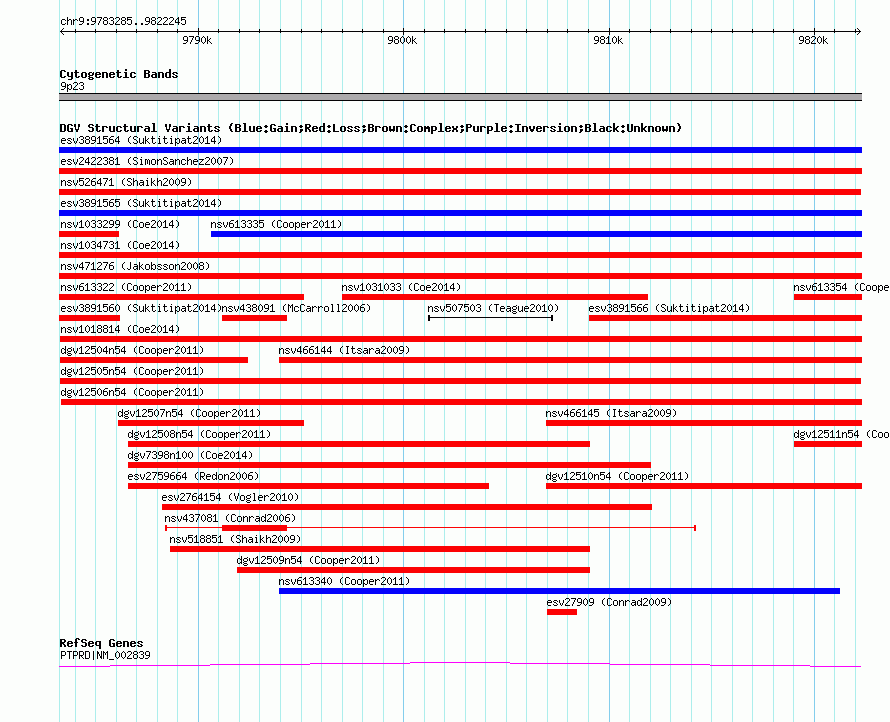Click the nsv613322 (Cooper2011) label
Image resolution: width=890 pixels, height=722 pixels.
pyautogui.click(x=126, y=287)
